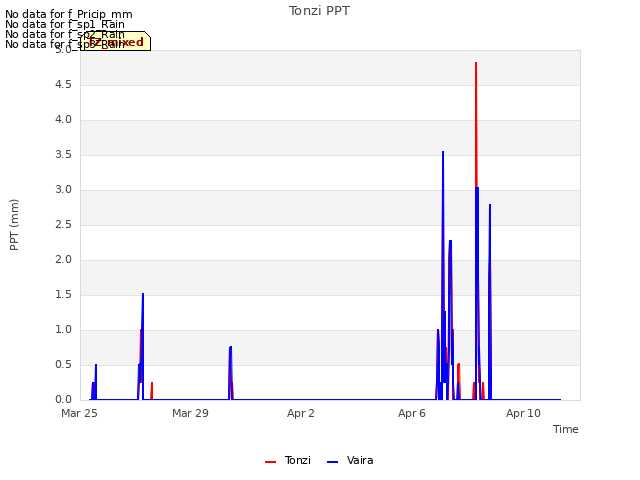This screenshot has height=480, width=640.
Task: Click the 'PPT (mm)' y-axis title
Action: point(14,225)
